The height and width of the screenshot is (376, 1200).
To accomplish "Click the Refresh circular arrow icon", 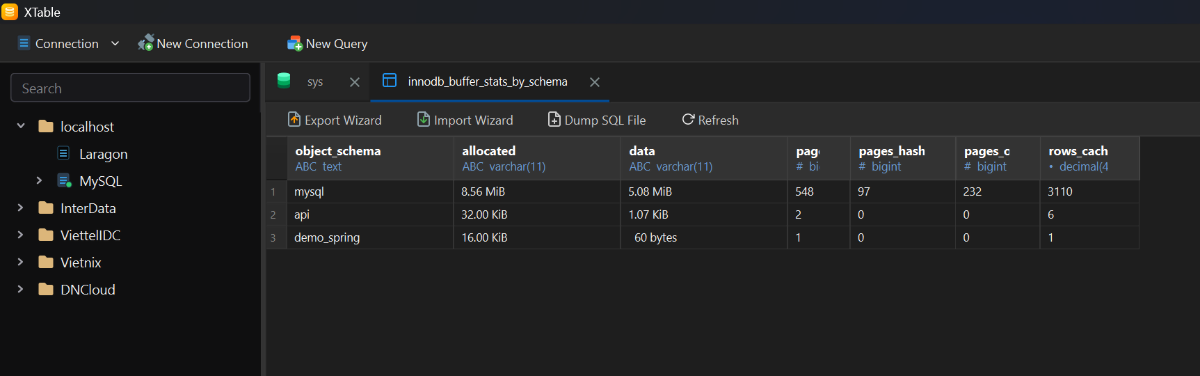I will [x=688, y=120].
